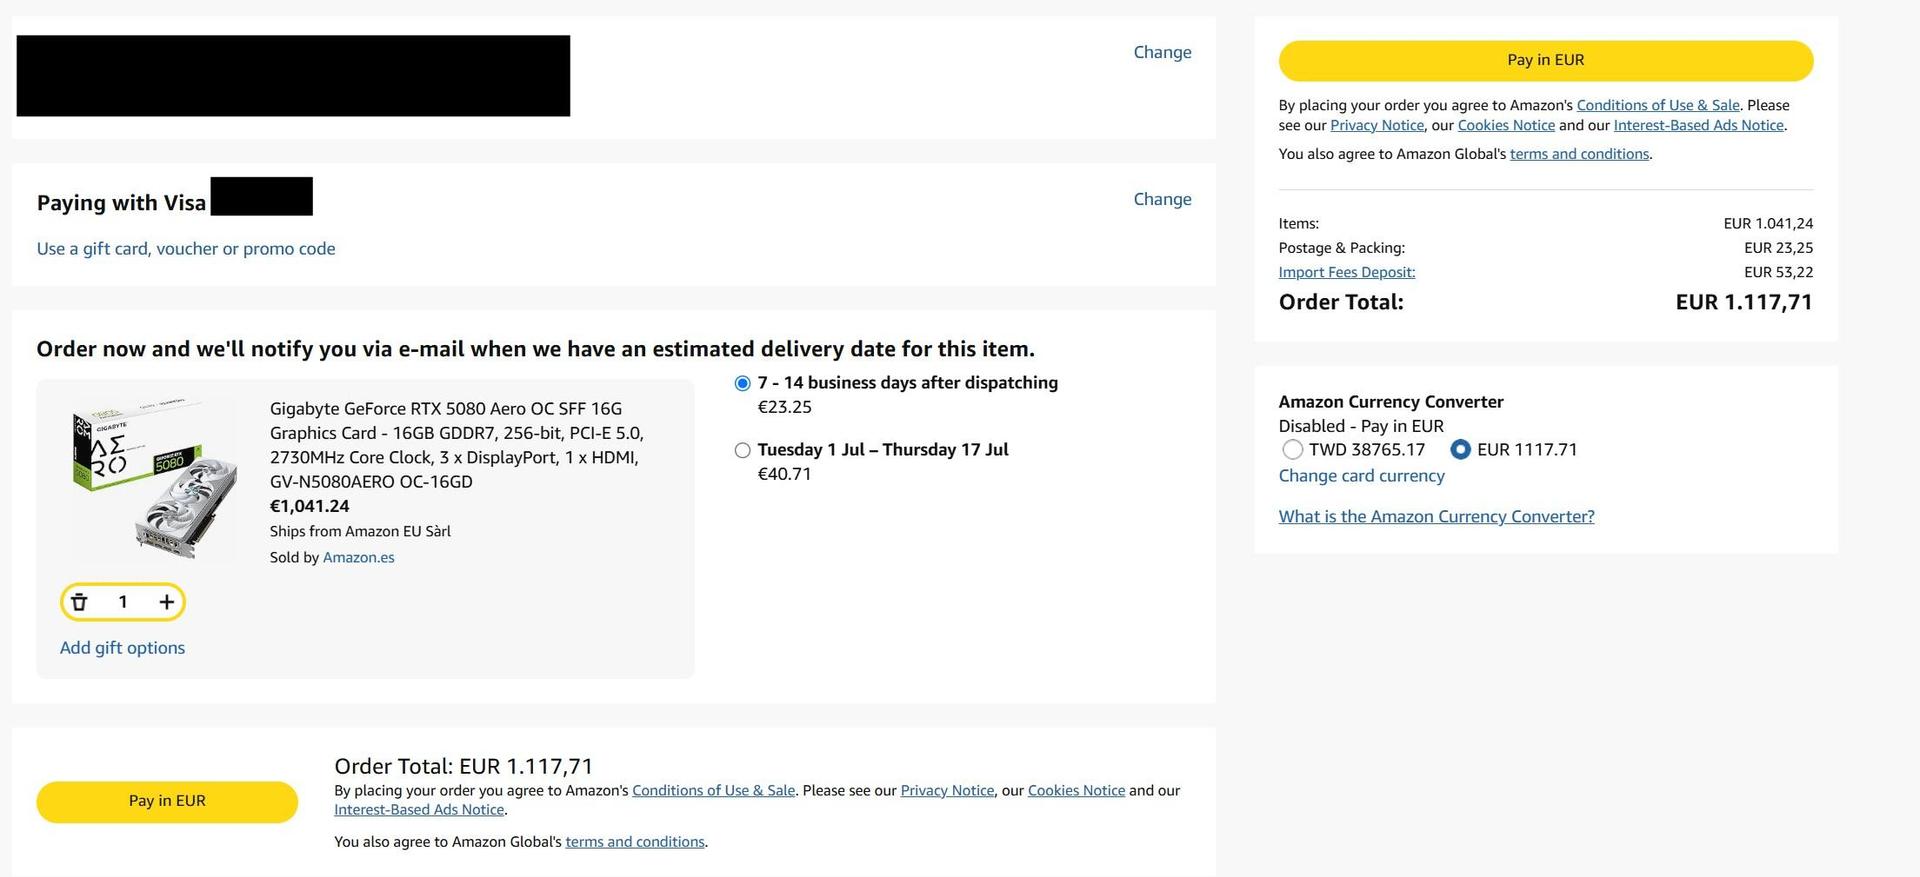Open Conditions of Use & Sale in sidebar
Image resolution: width=1920 pixels, height=877 pixels.
click(1657, 105)
